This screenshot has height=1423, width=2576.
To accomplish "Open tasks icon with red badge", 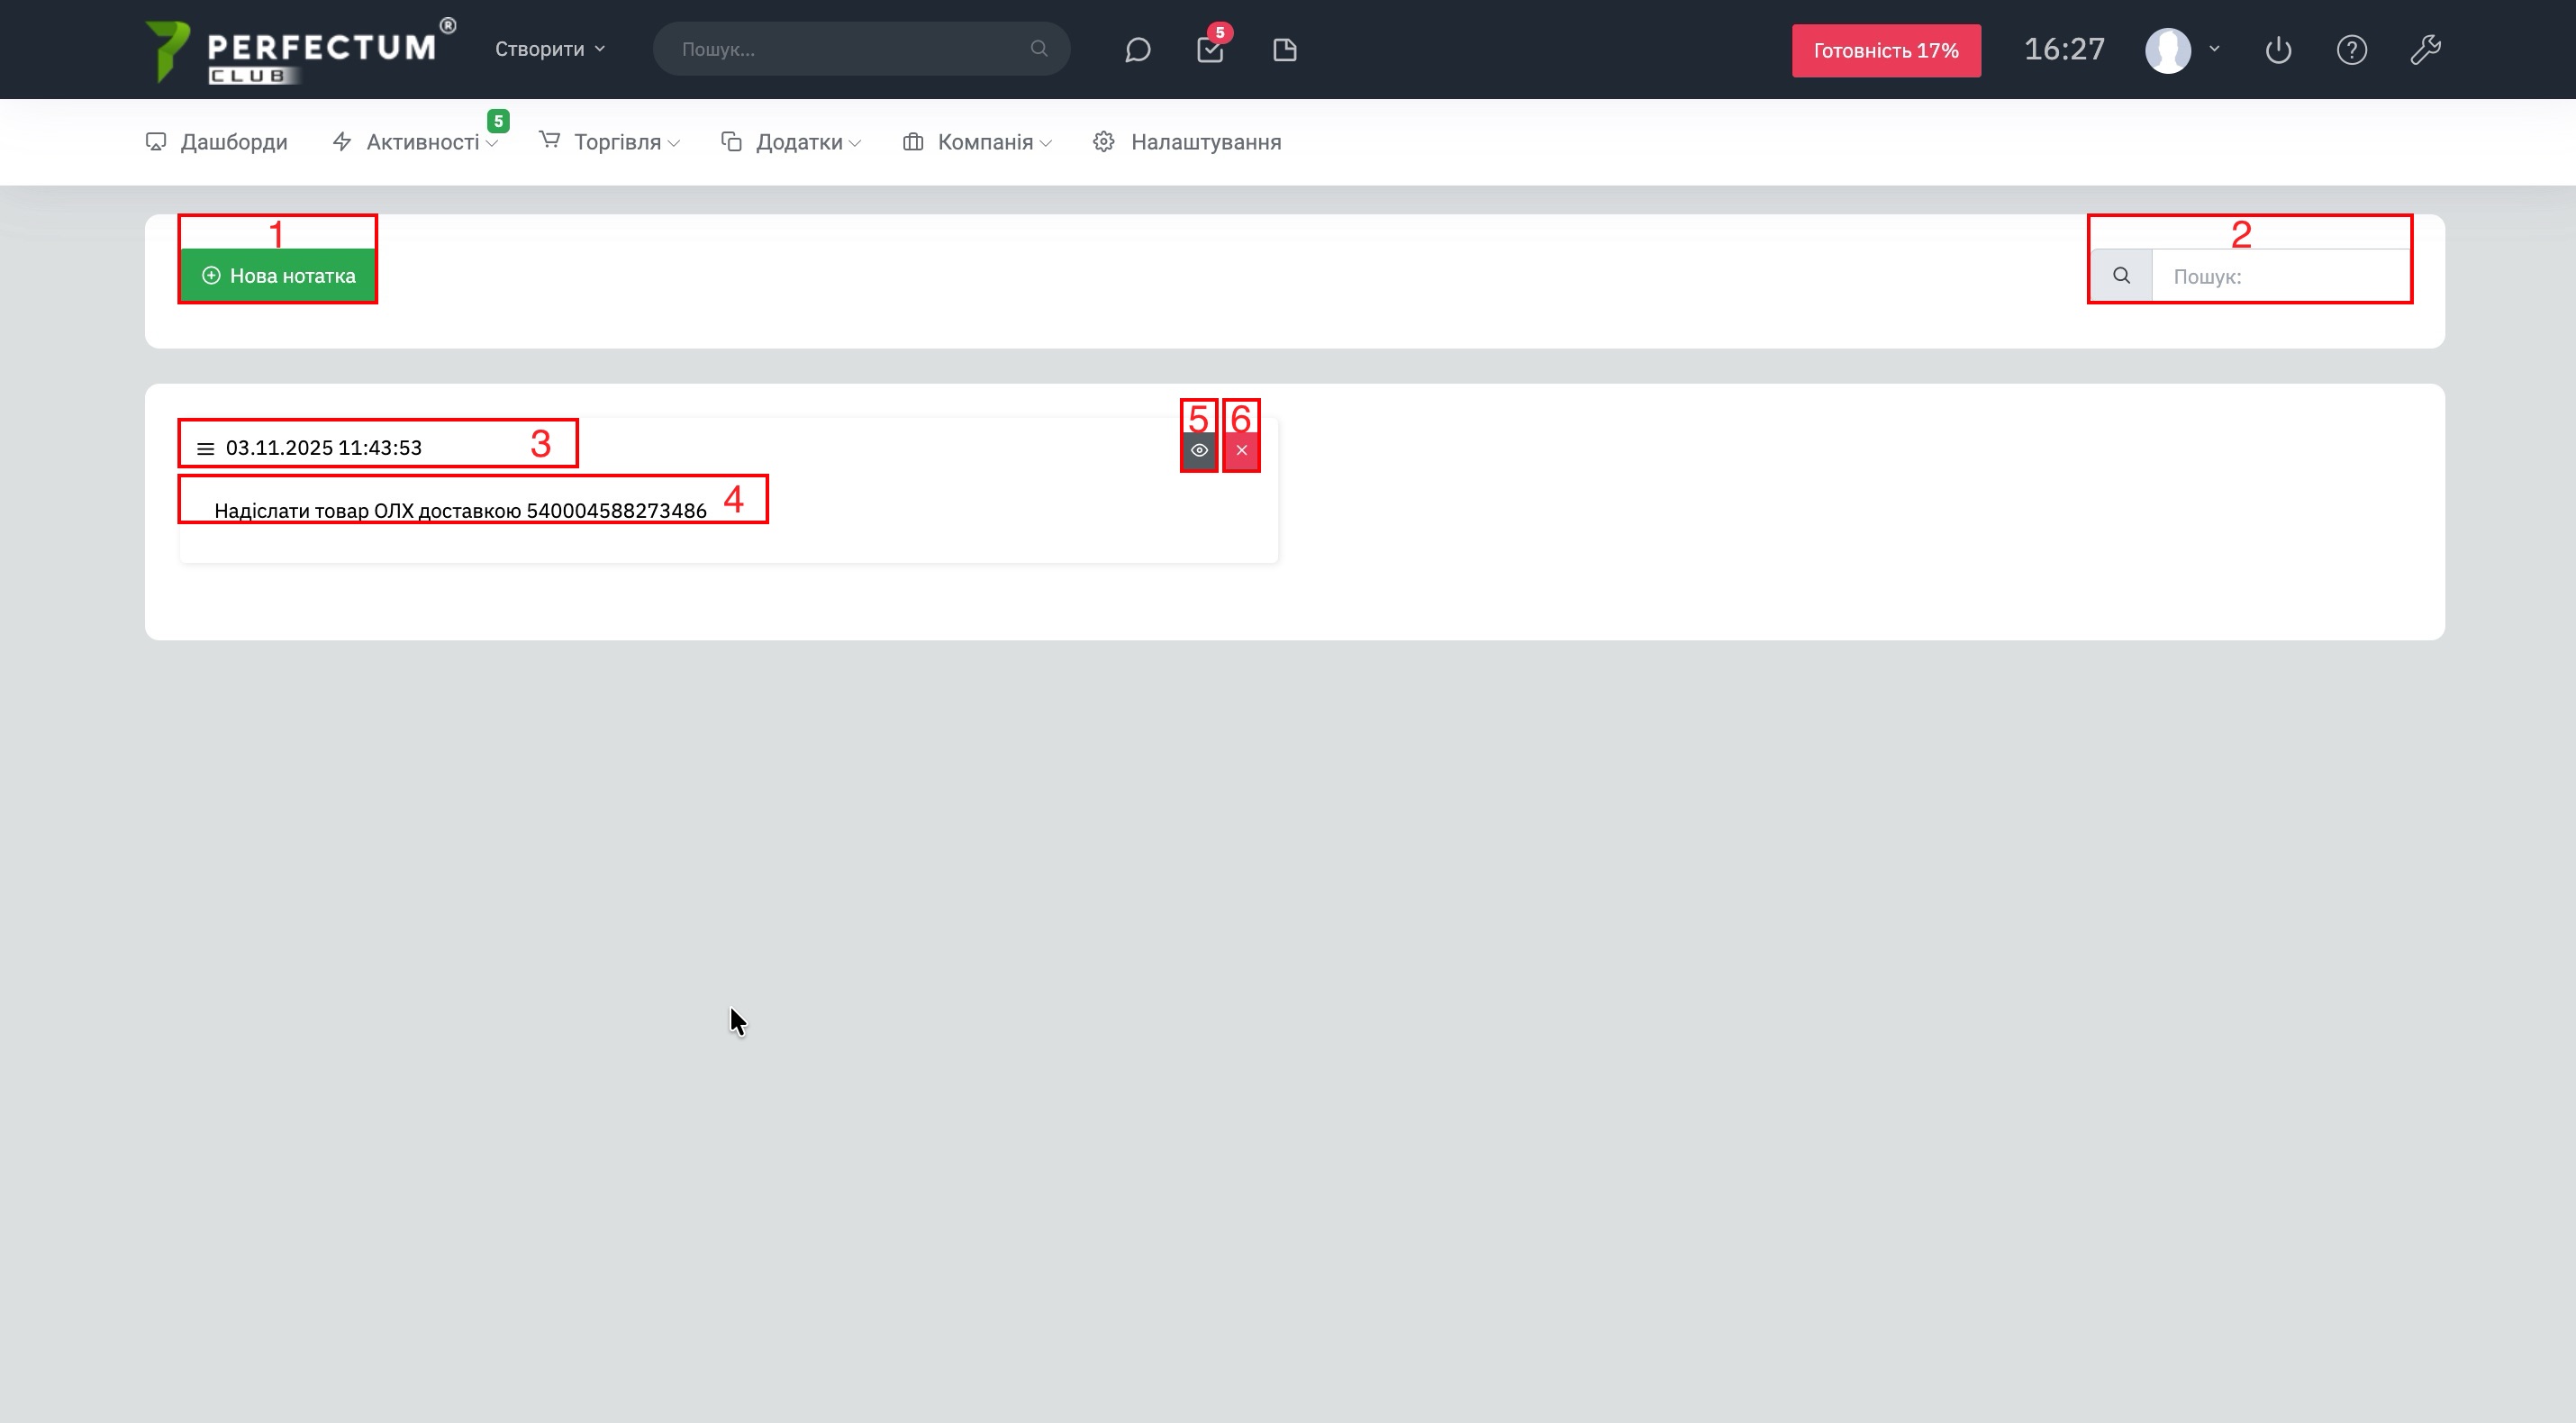I will pos(1210,50).
